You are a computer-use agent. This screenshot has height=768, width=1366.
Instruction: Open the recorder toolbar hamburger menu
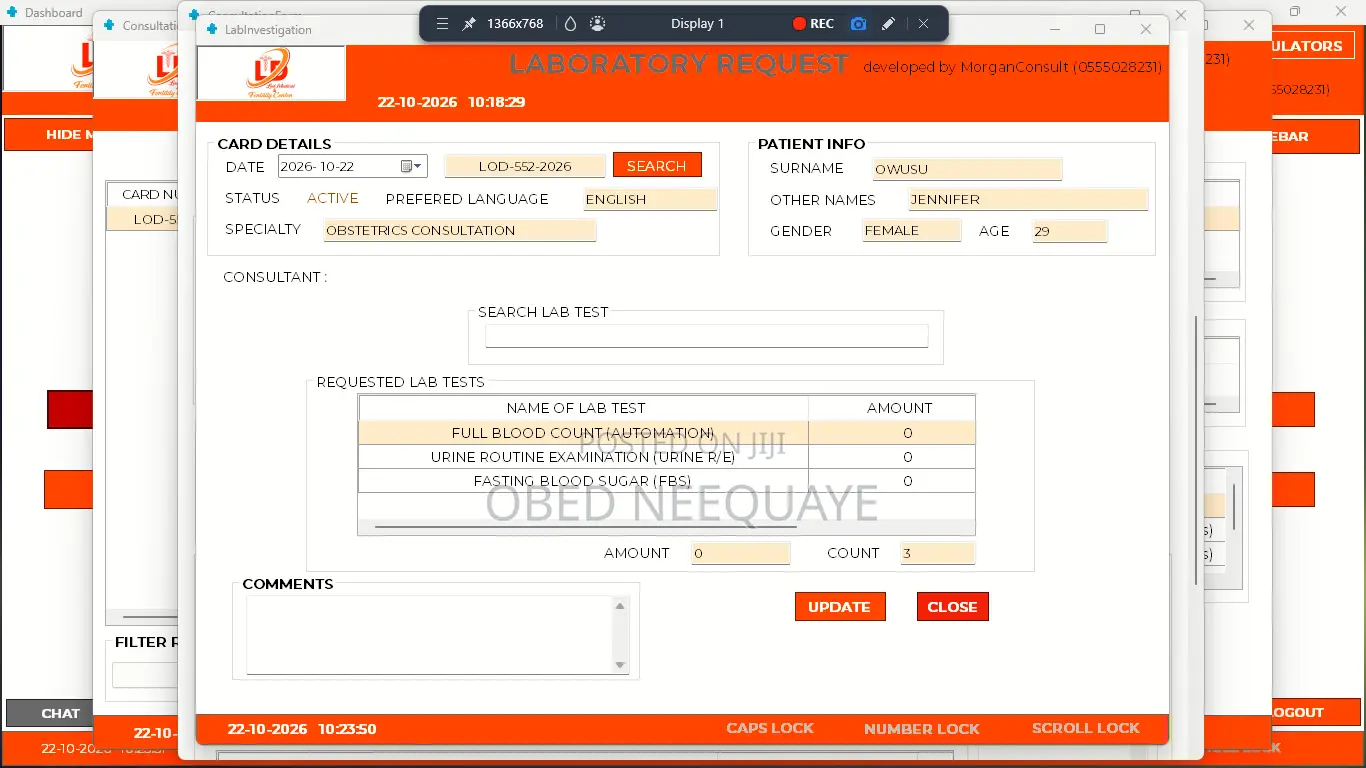(x=442, y=24)
